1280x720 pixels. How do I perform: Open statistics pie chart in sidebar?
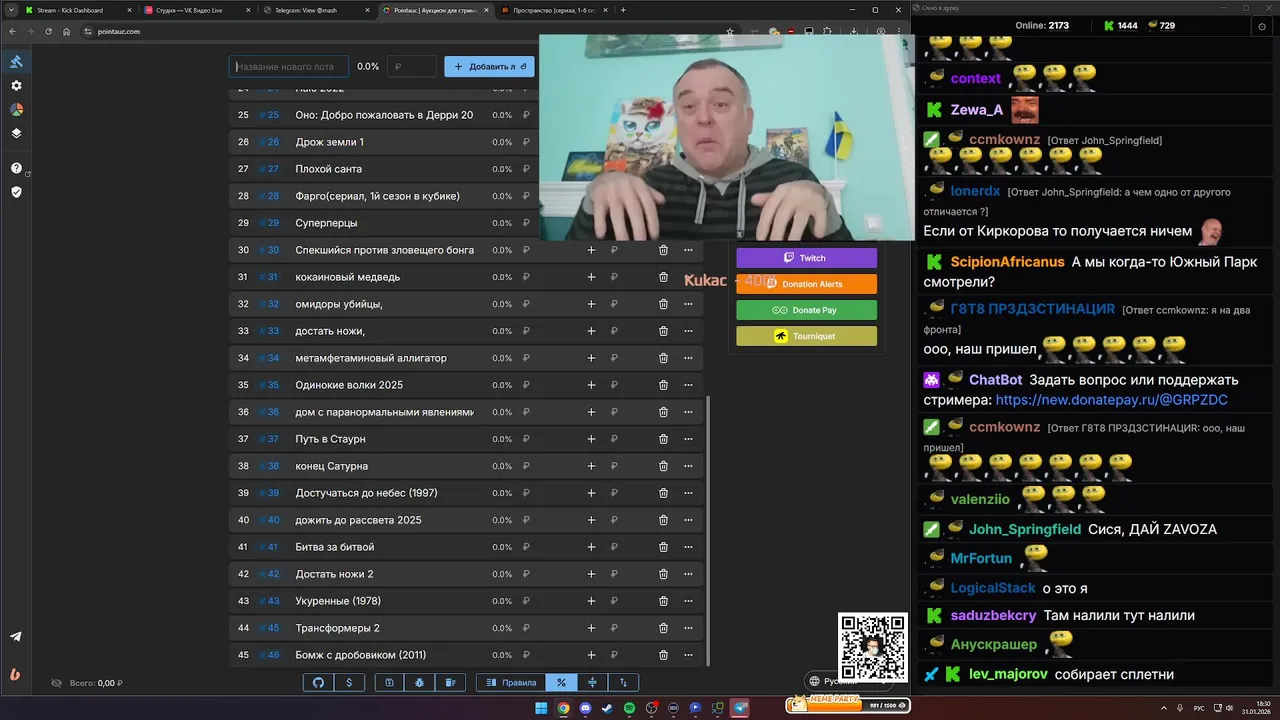point(16,109)
